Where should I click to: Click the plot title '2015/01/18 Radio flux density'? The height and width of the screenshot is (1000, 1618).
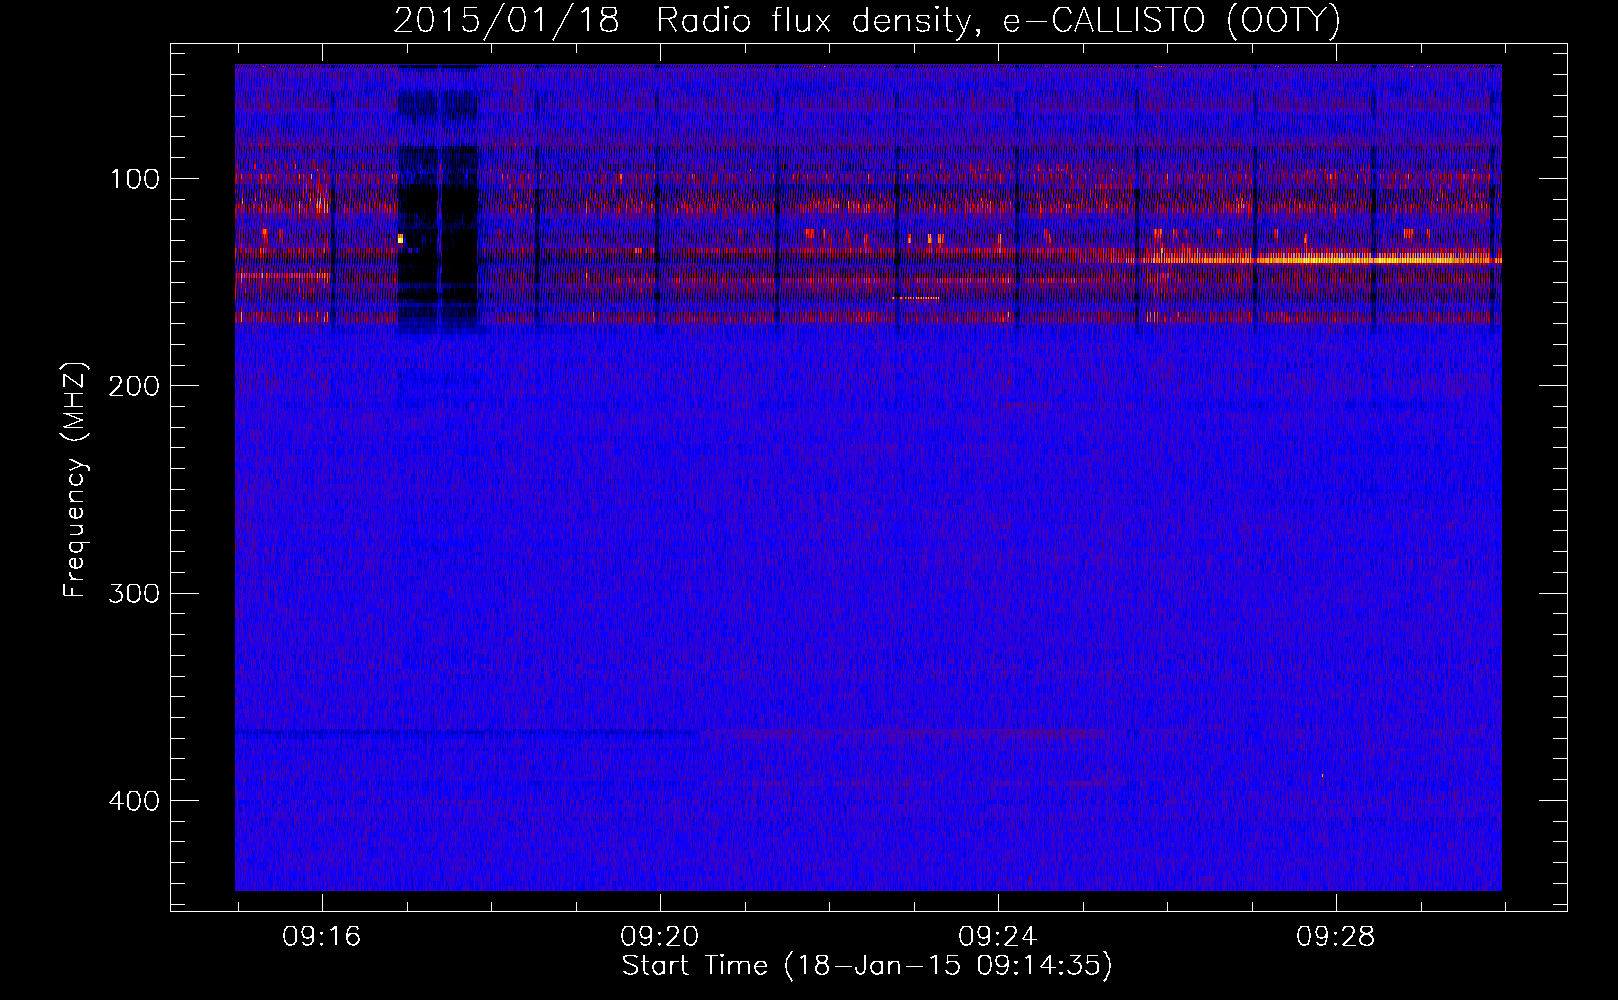tap(867, 20)
